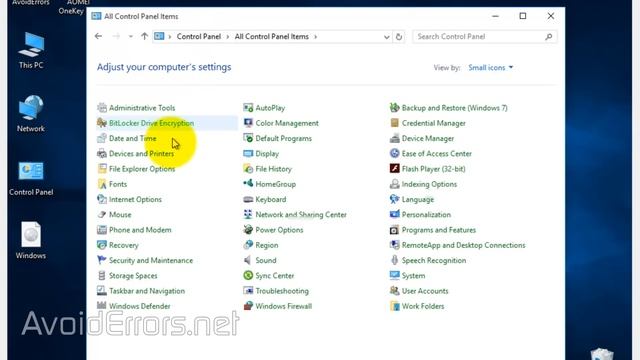Screen dimensions: 640x360
Task: Click the Mouse icon
Action: [x=102, y=214]
